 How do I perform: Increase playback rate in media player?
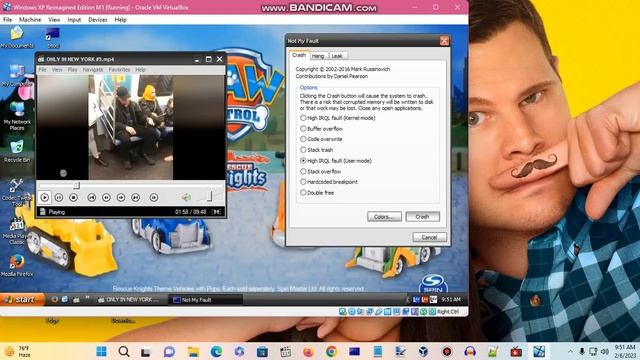[x=121, y=198]
